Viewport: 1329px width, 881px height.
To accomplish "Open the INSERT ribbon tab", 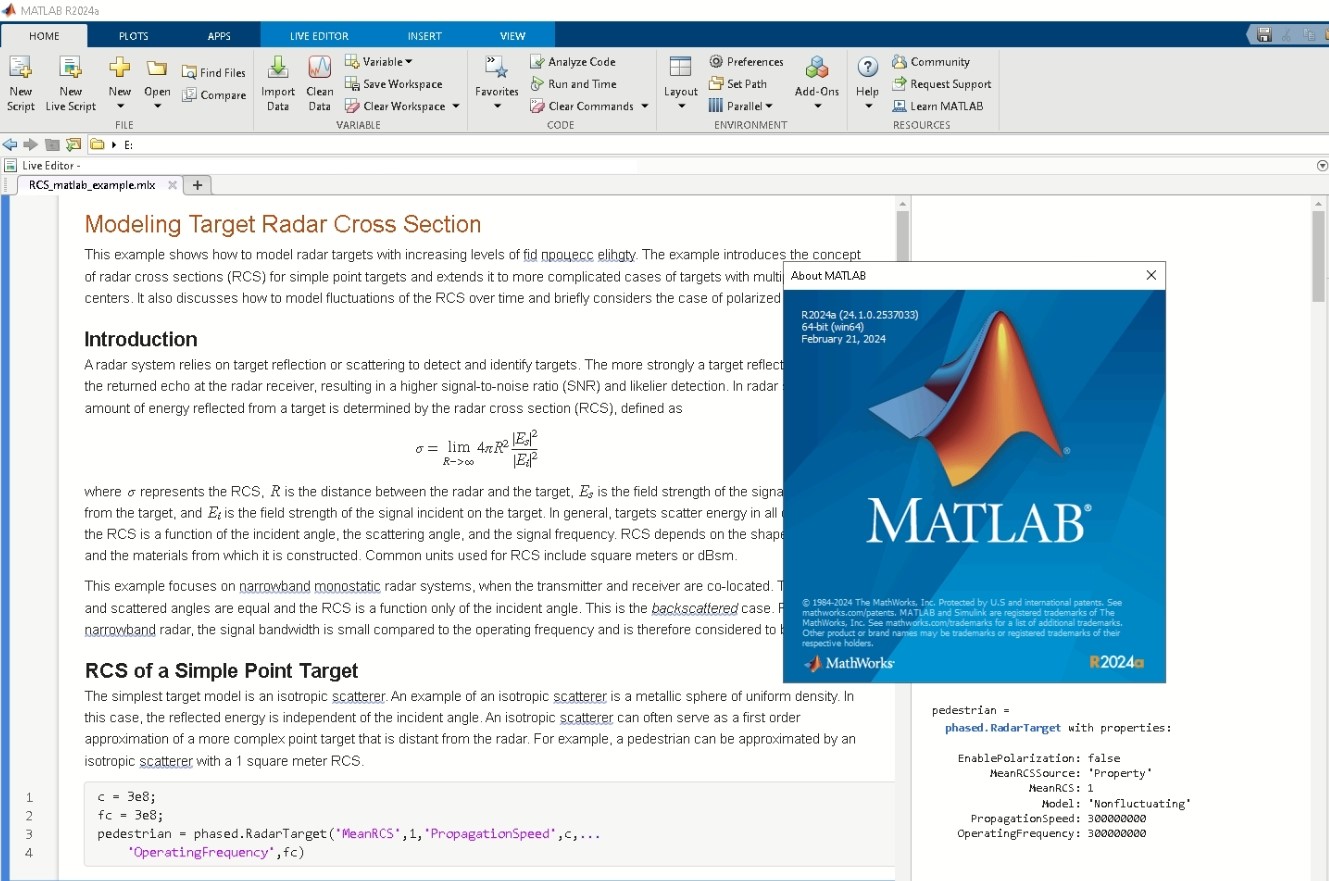I will (424, 36).
